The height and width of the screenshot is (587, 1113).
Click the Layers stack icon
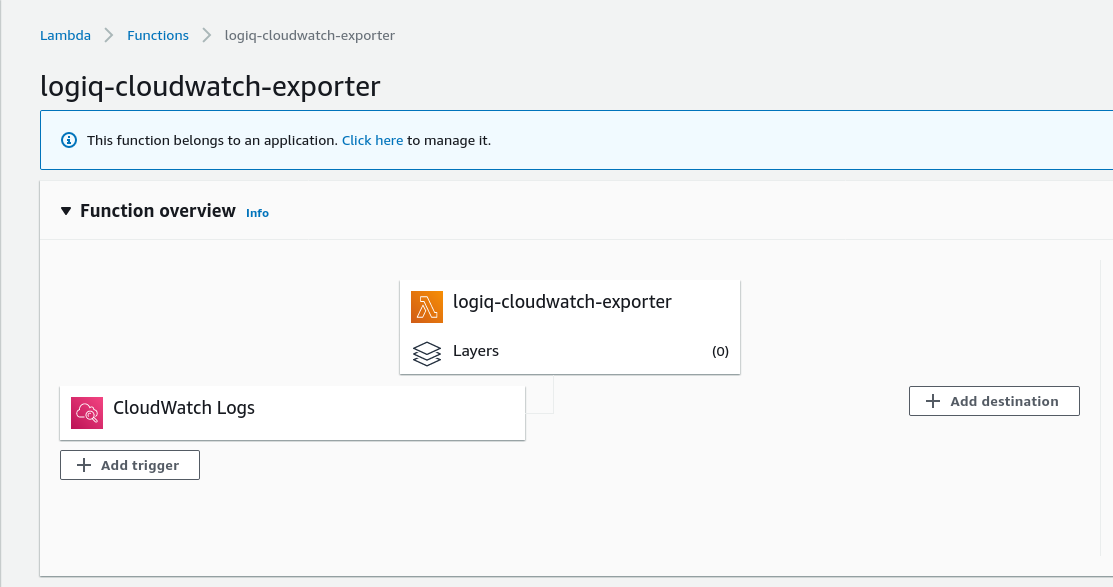point(427,353)
